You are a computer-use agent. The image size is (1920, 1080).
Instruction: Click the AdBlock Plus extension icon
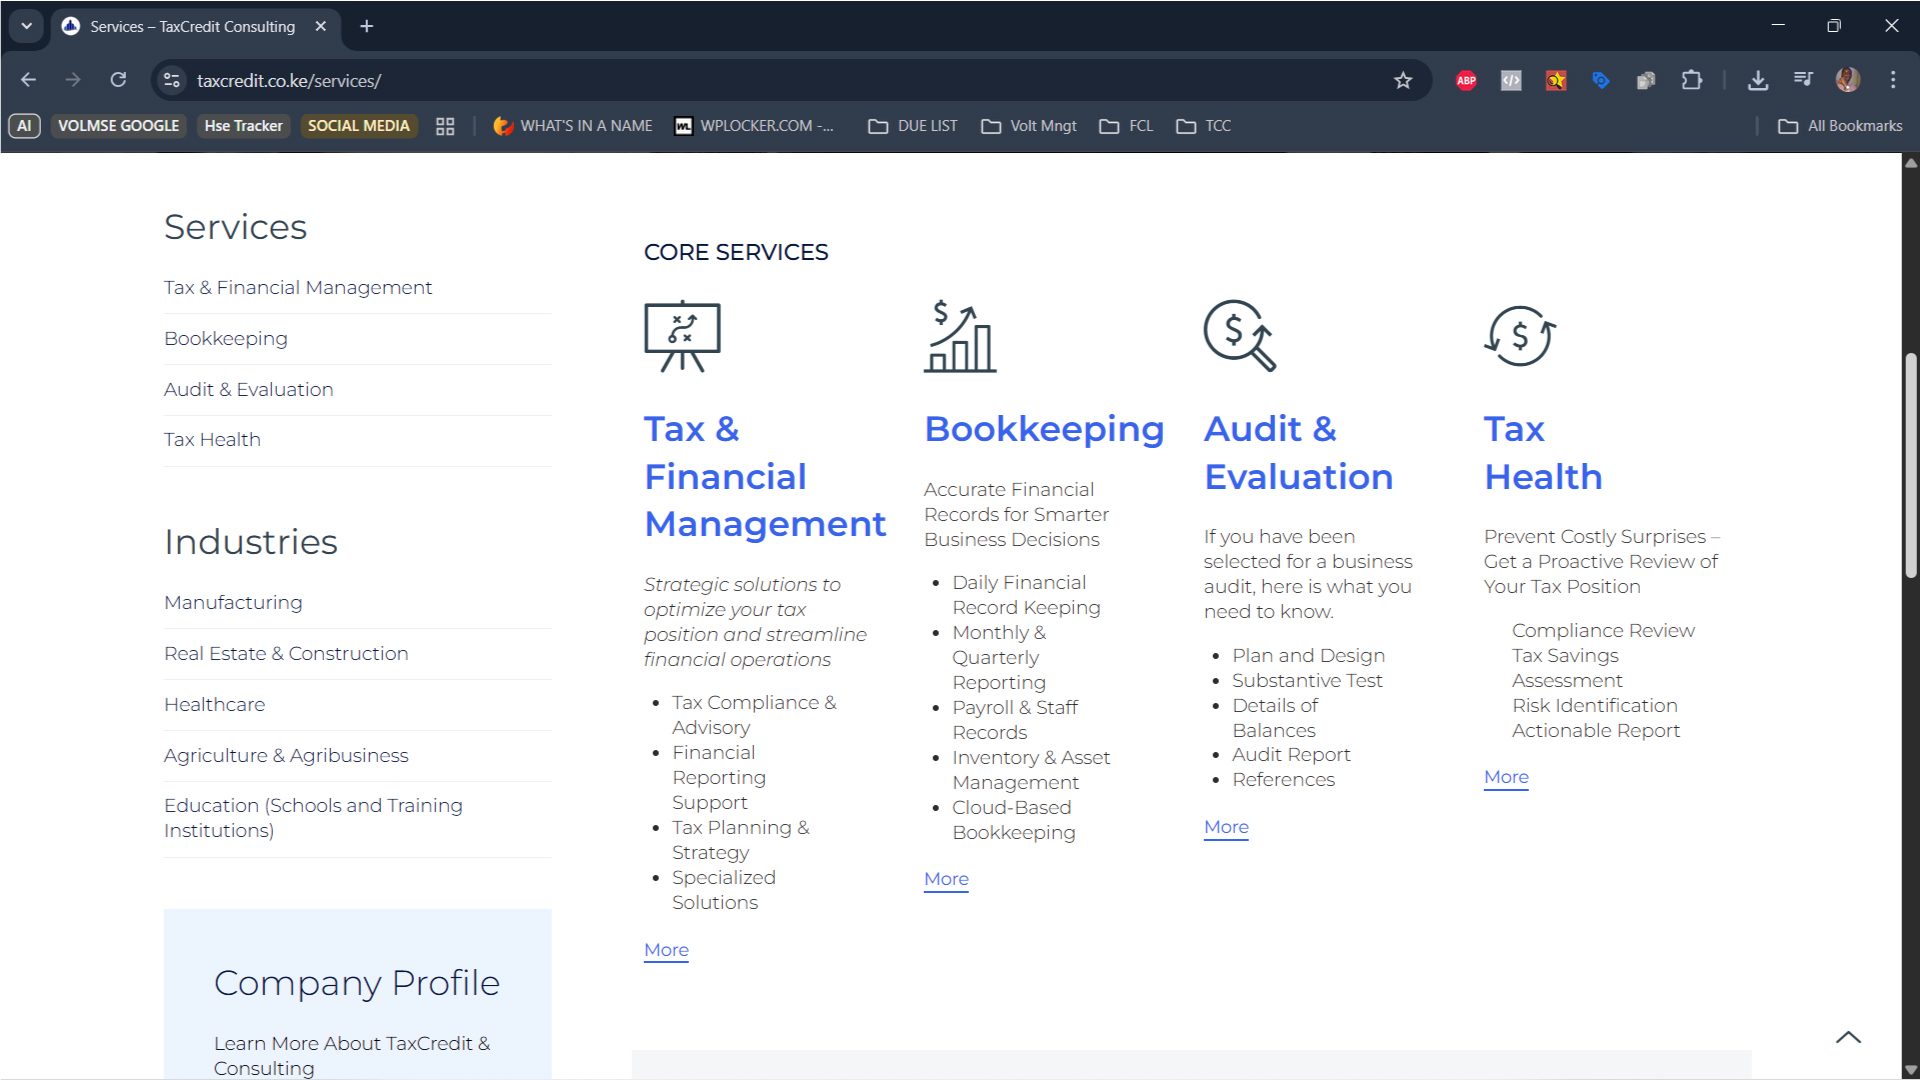(1466, 81)
